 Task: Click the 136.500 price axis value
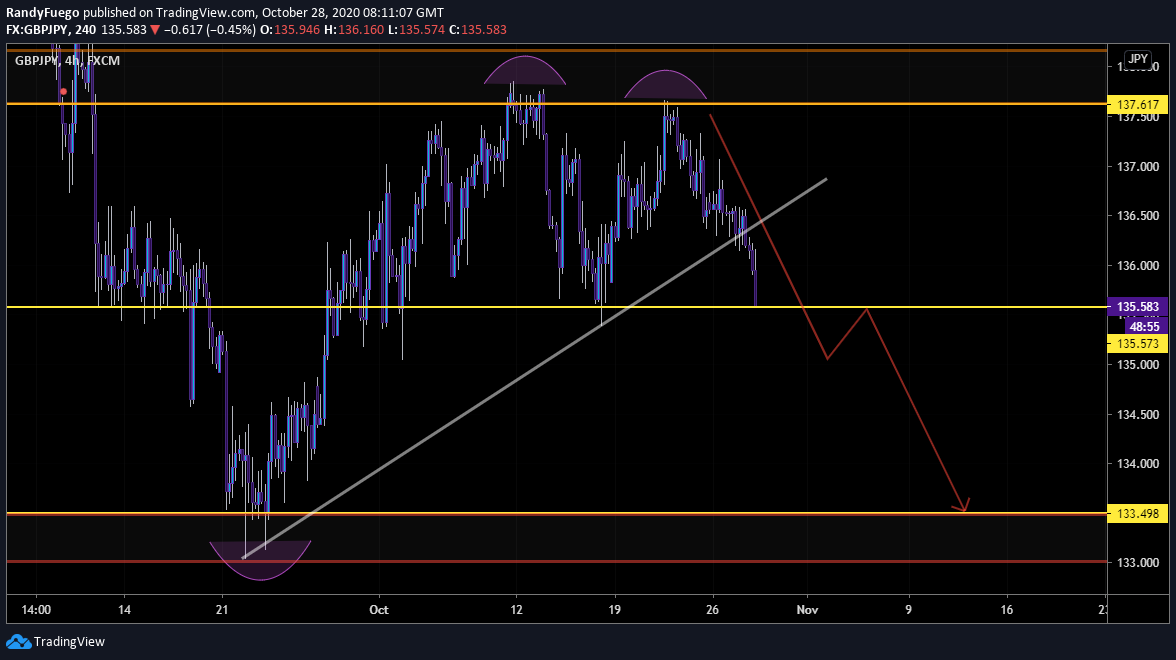pos(1138,216)
